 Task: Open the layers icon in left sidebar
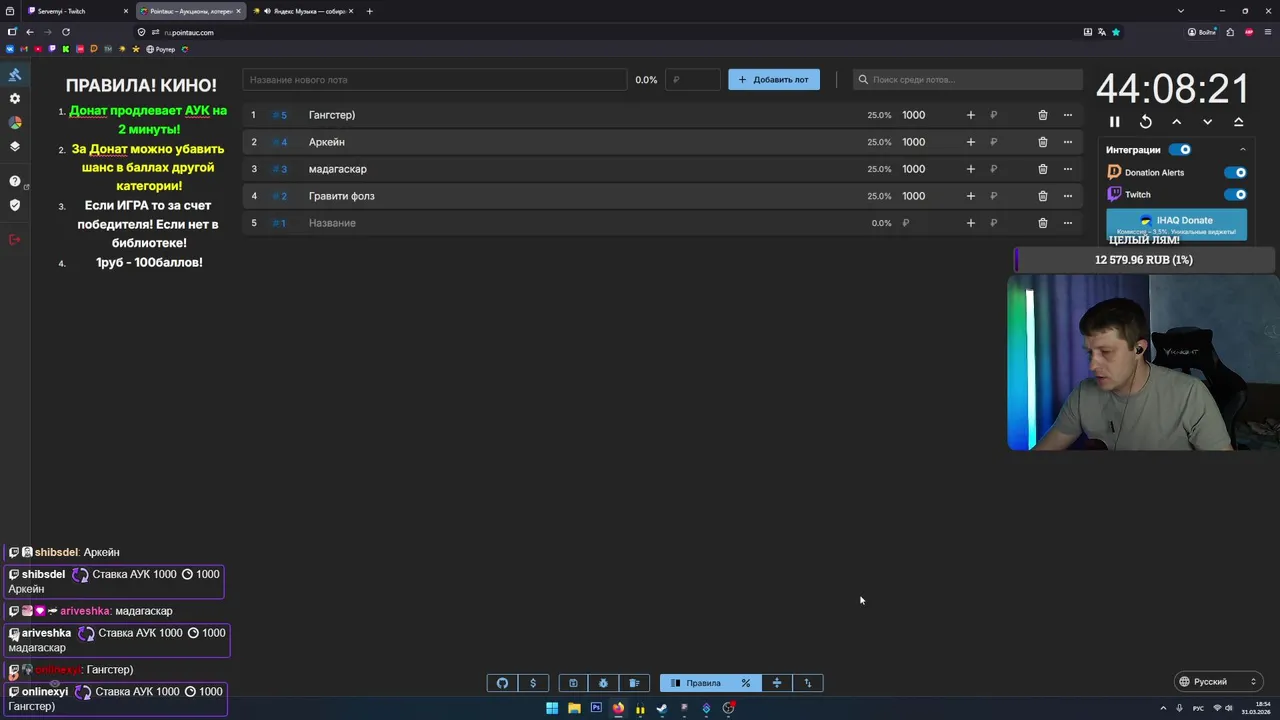(x=15, y=146)
